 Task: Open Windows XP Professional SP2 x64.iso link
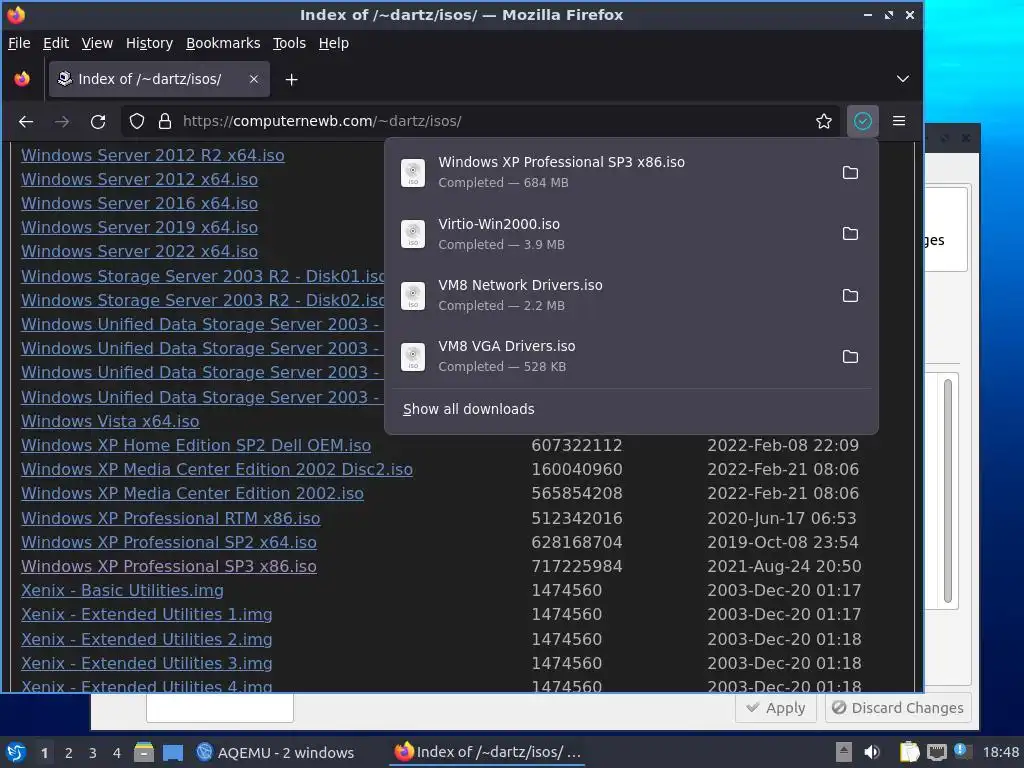click(169, 543)
